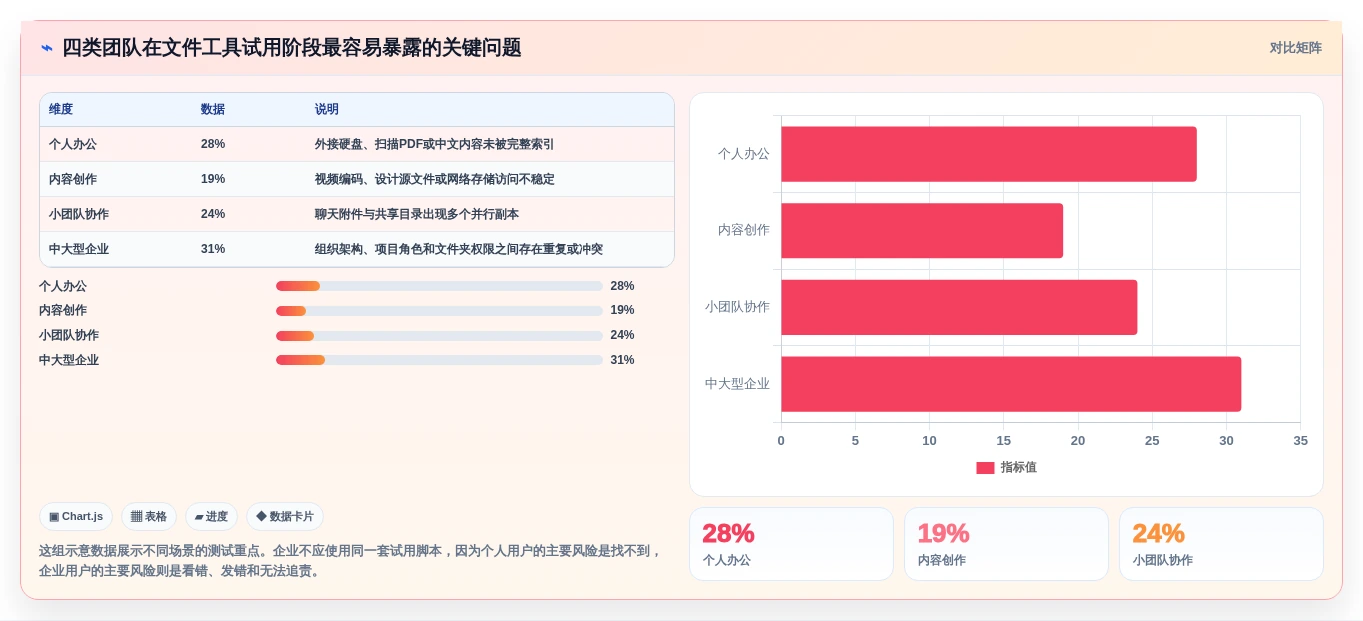Click the 个人办公 chart axis label

[743, 154]
